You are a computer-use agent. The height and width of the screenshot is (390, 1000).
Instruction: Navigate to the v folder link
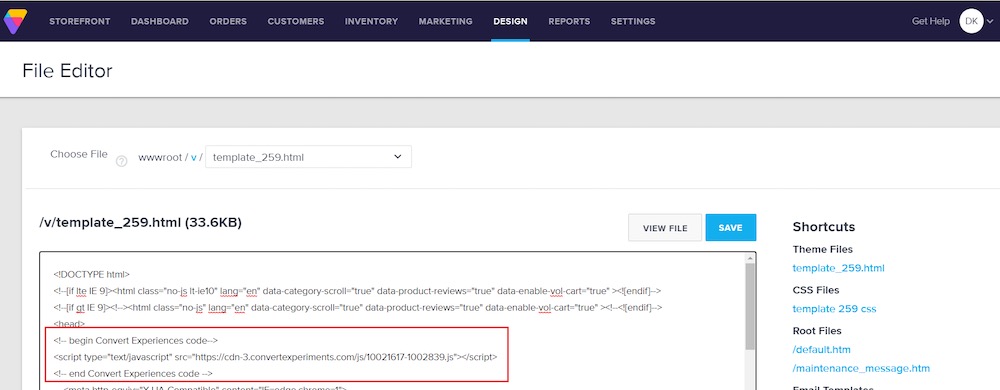coord(193,157)
